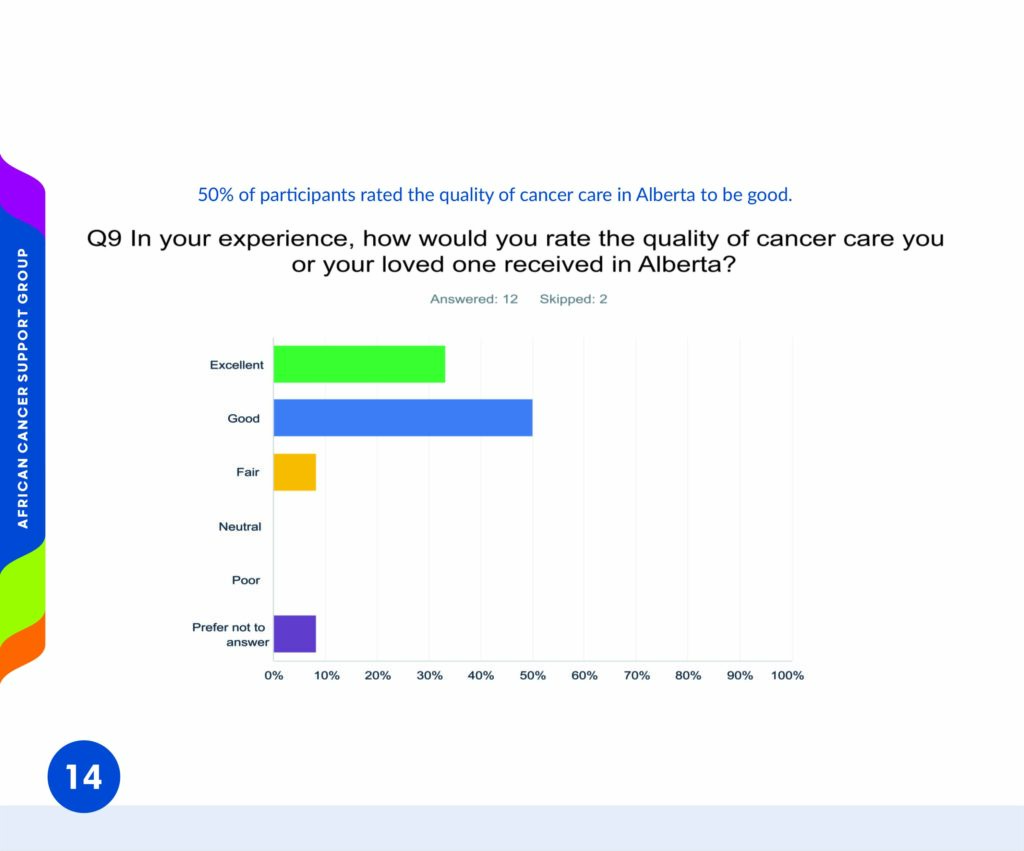Viewport: 1024px width, 851px height.
Task: Click the blue Good bar
Action: tap(403, 417)
